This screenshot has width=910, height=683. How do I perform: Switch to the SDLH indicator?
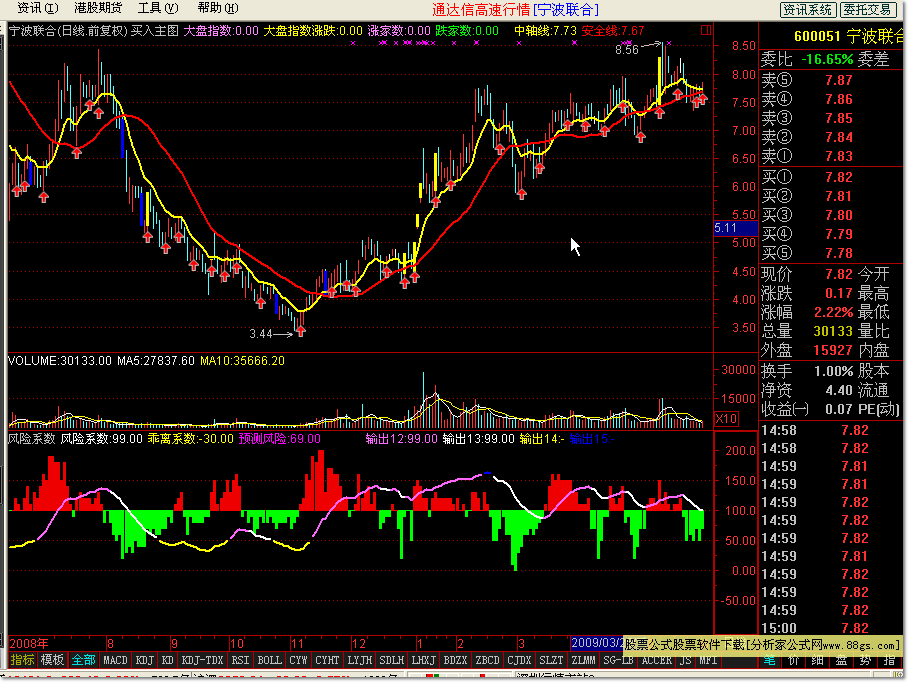tap(392, 660)
